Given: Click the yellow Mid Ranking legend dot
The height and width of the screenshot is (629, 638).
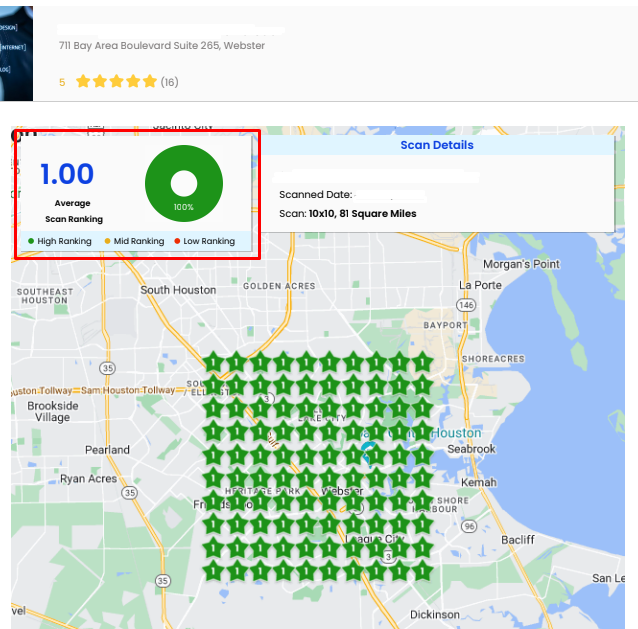Looking at the screenshot, I should pyautogui.click(x=107, y=241).
